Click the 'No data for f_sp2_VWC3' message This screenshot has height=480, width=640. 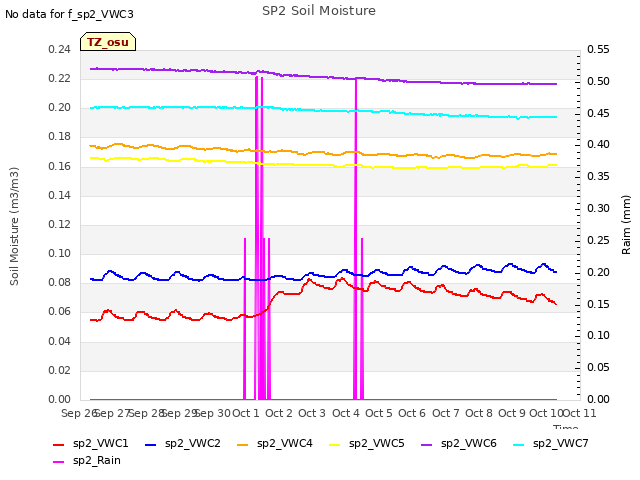(69, 14)
